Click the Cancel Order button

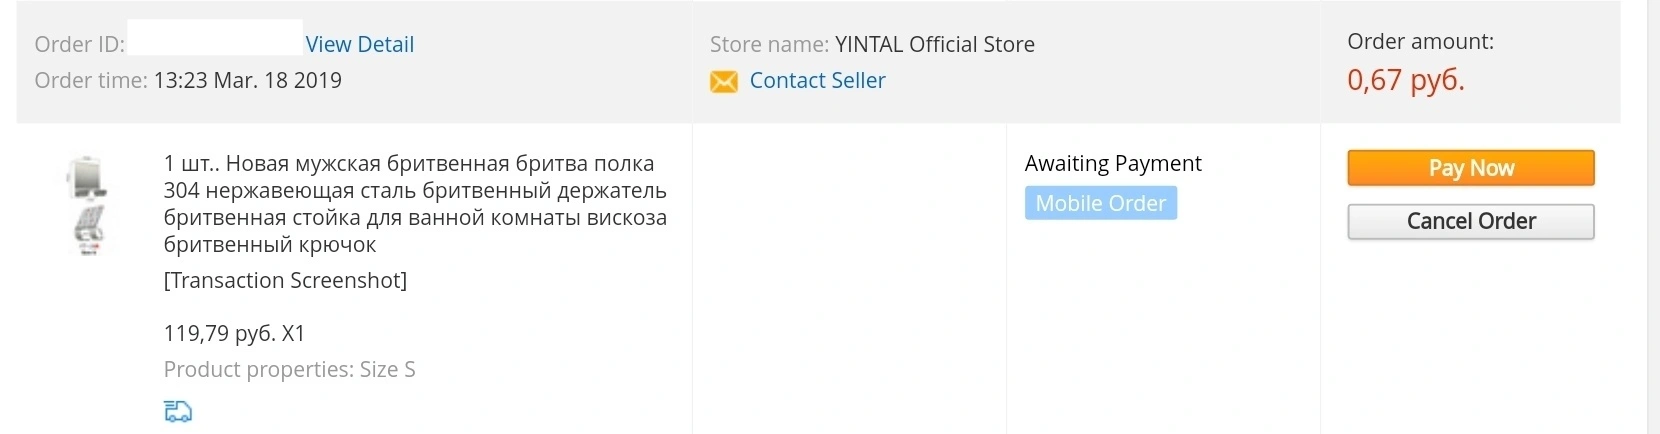click(1470, 221)
